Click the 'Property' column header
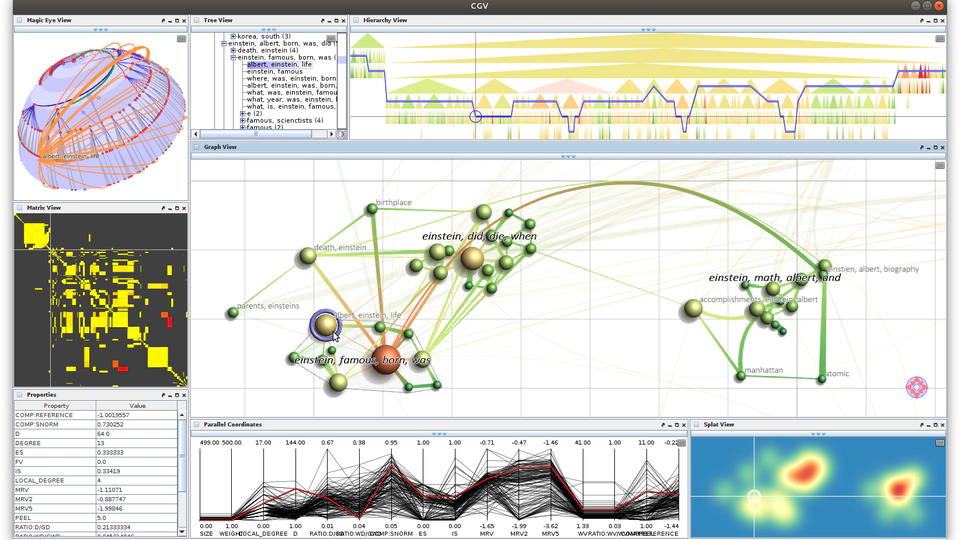The width and height of the screenshot is (960, 540). coord(56,406)
